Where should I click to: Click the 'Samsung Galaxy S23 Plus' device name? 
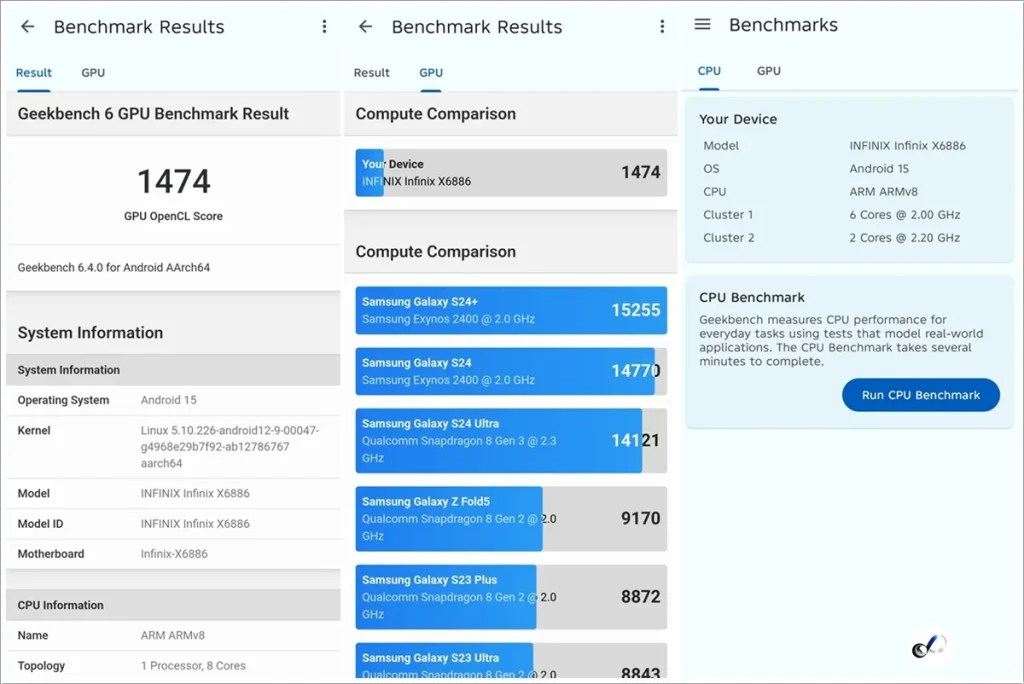click(x=430, y=580)
